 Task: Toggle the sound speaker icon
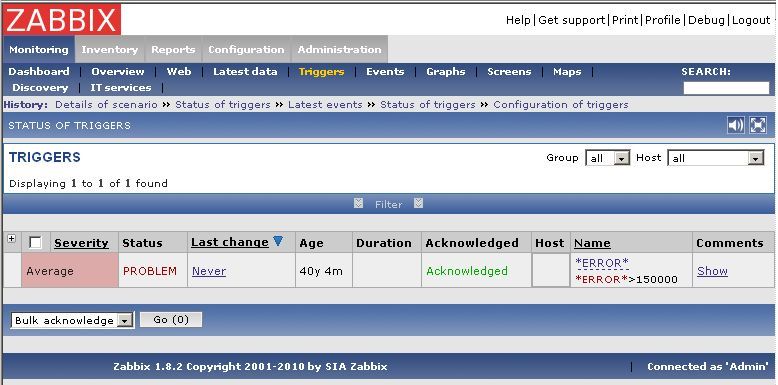pos(736,125)
